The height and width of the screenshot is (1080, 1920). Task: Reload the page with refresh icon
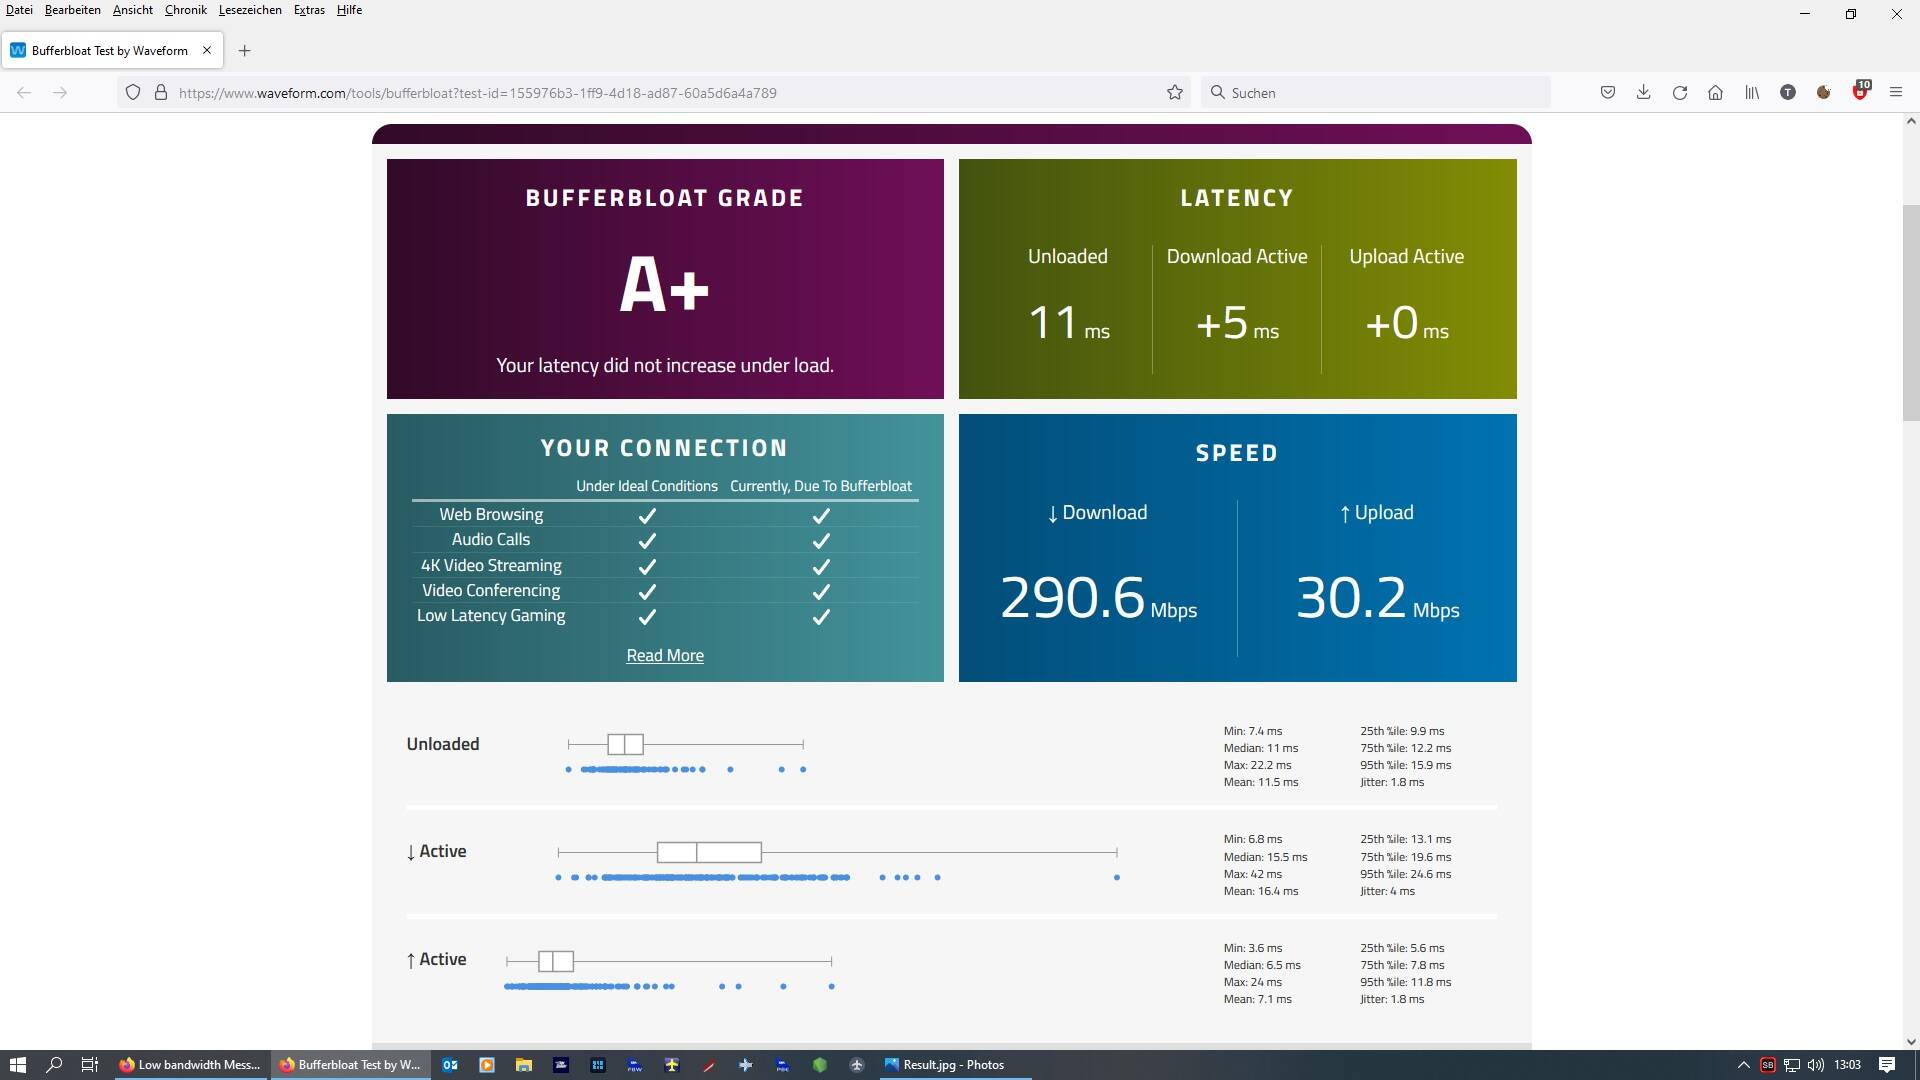tap(1680, 92)
